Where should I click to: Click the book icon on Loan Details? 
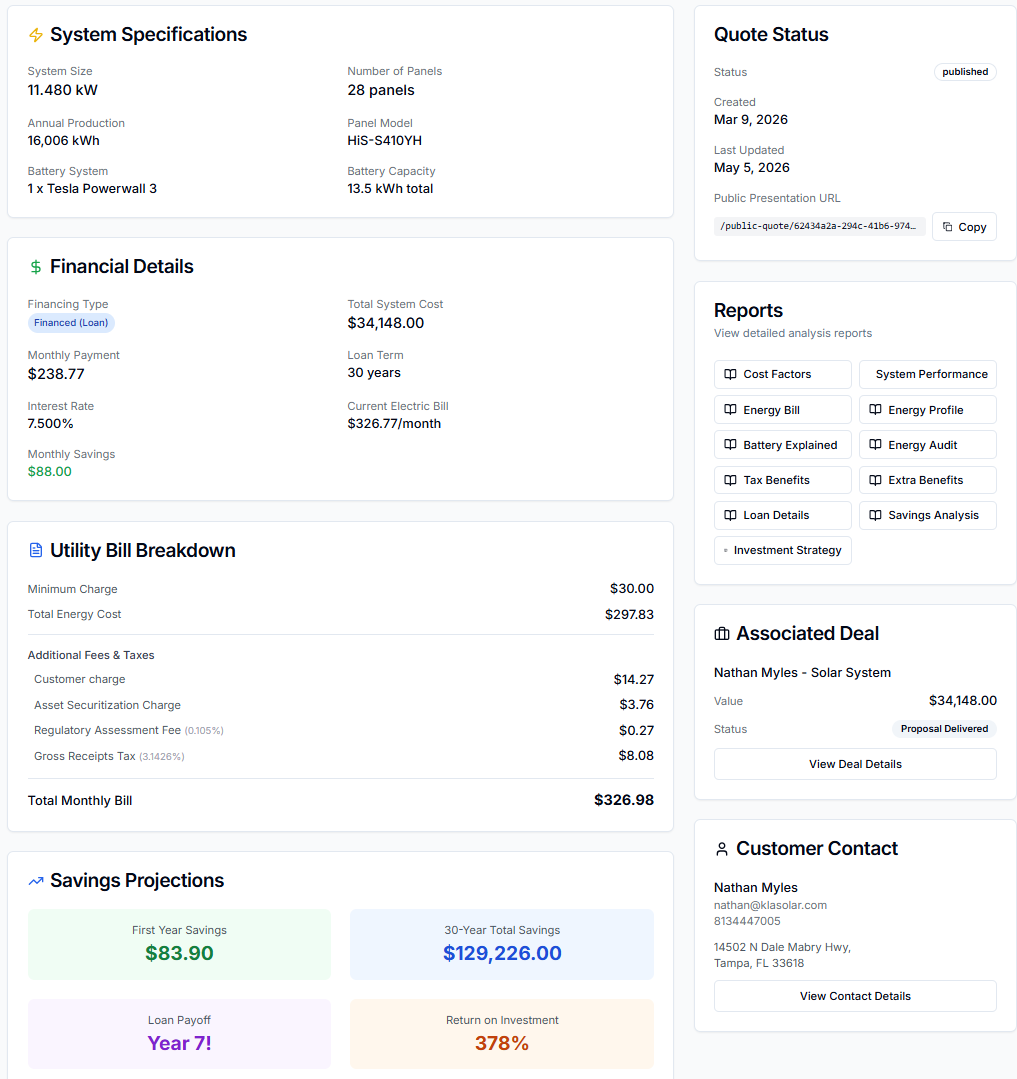(x=730, y=515)
